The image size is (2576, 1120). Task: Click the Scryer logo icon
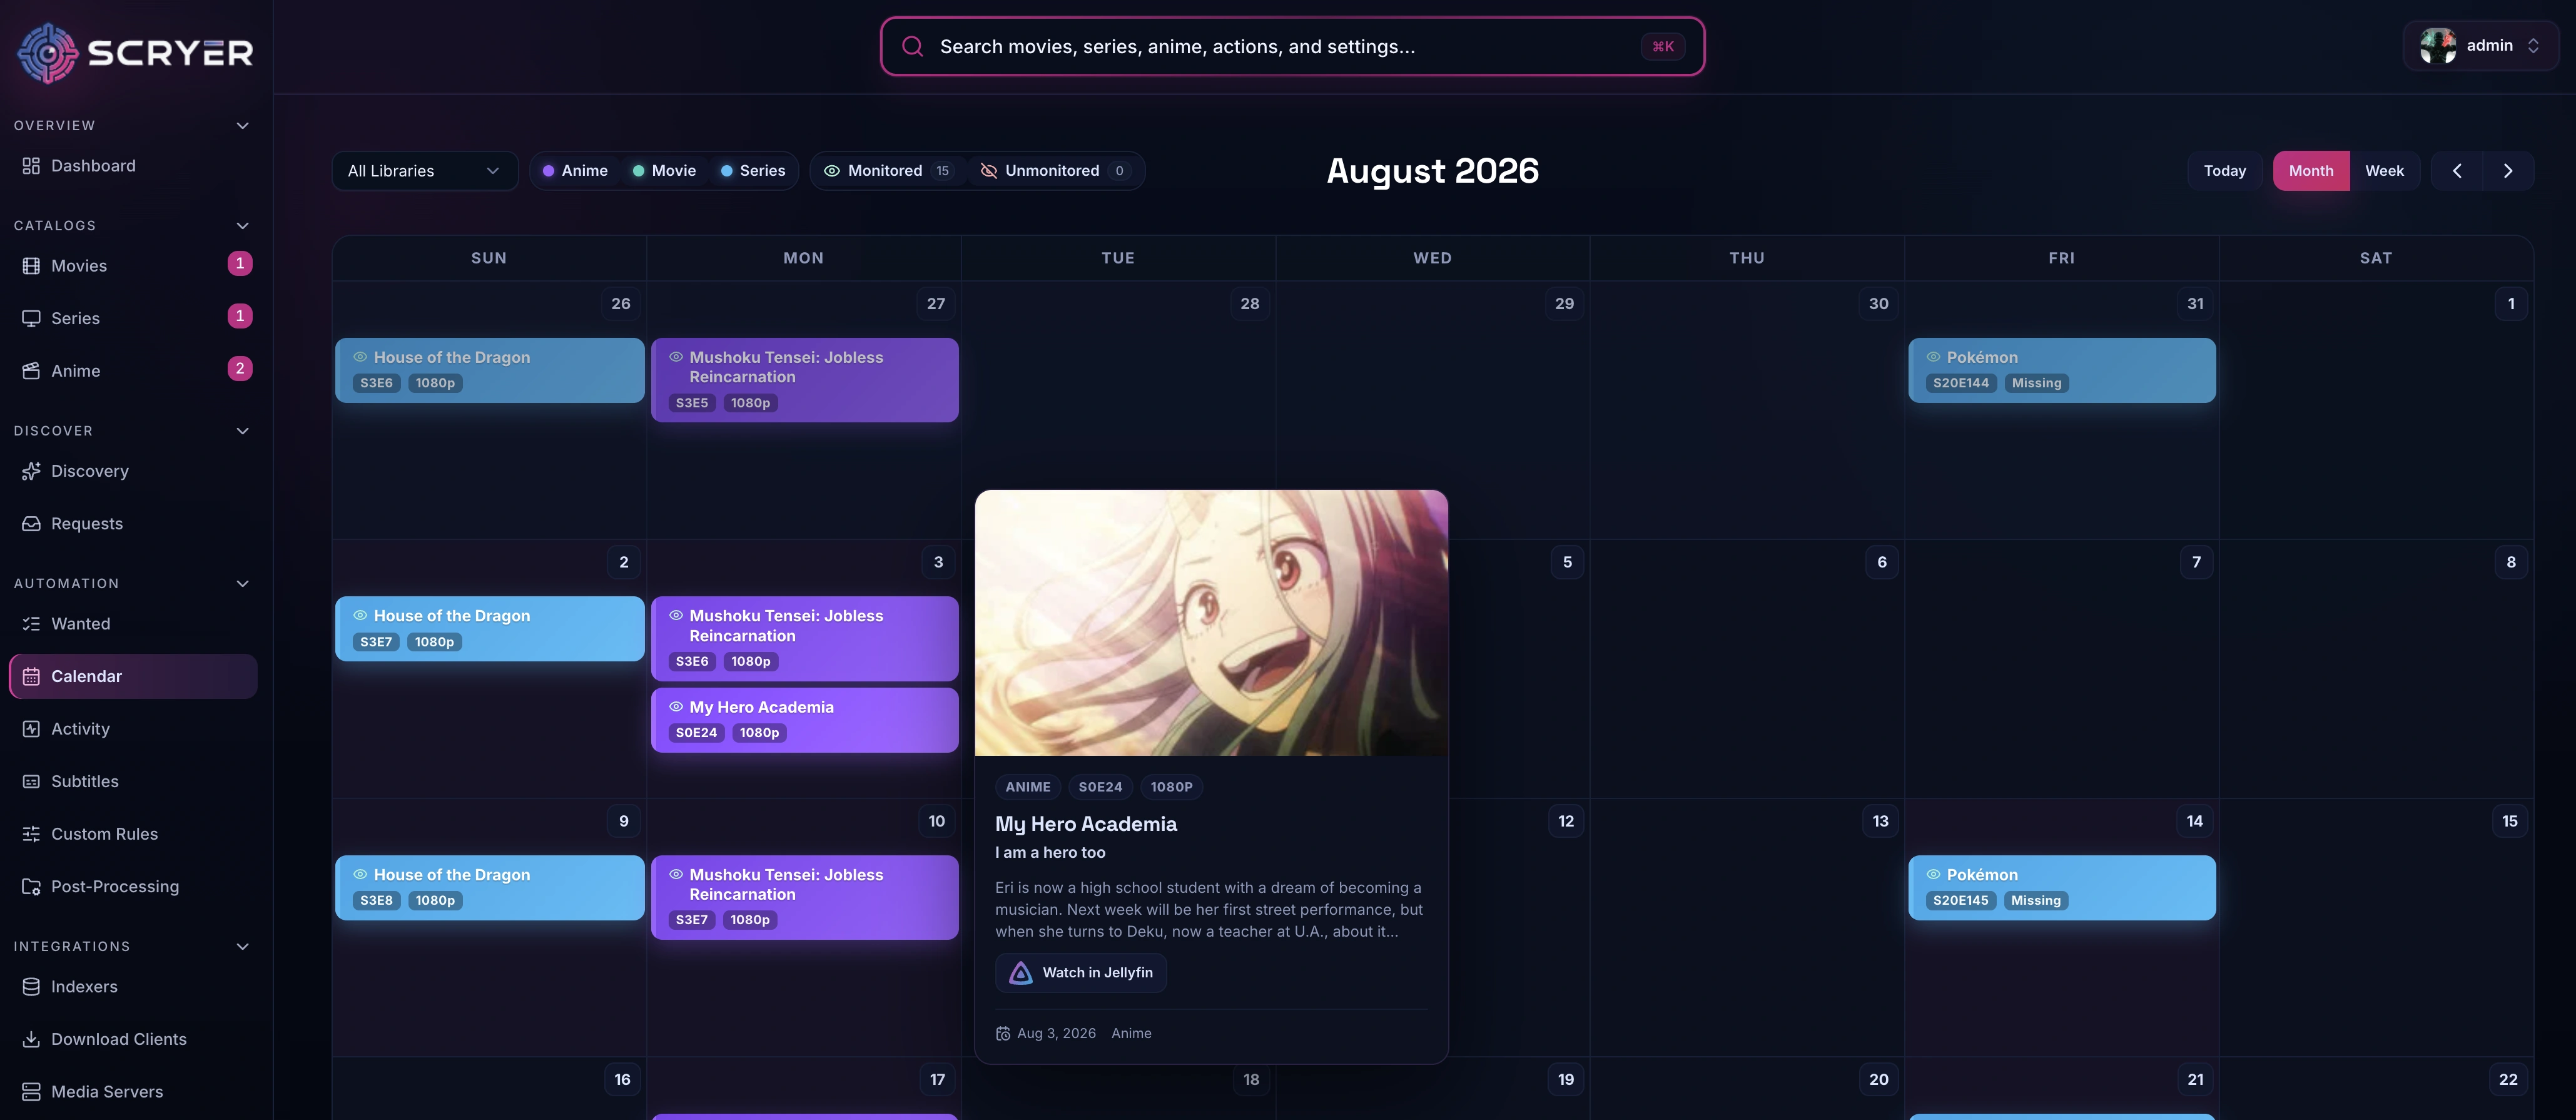coord(47,52)
